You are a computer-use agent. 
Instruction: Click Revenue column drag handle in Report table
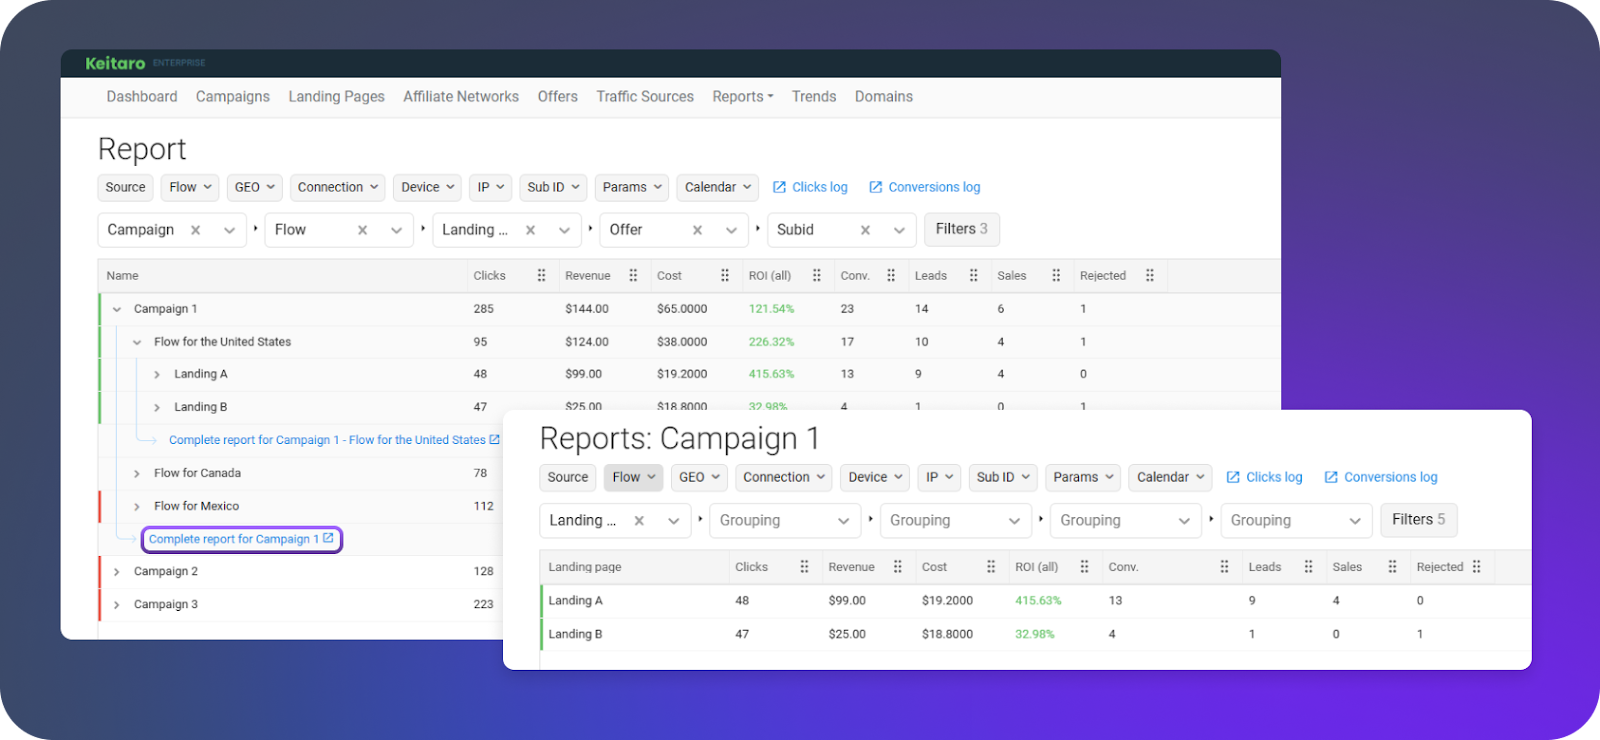coord(633,276)
